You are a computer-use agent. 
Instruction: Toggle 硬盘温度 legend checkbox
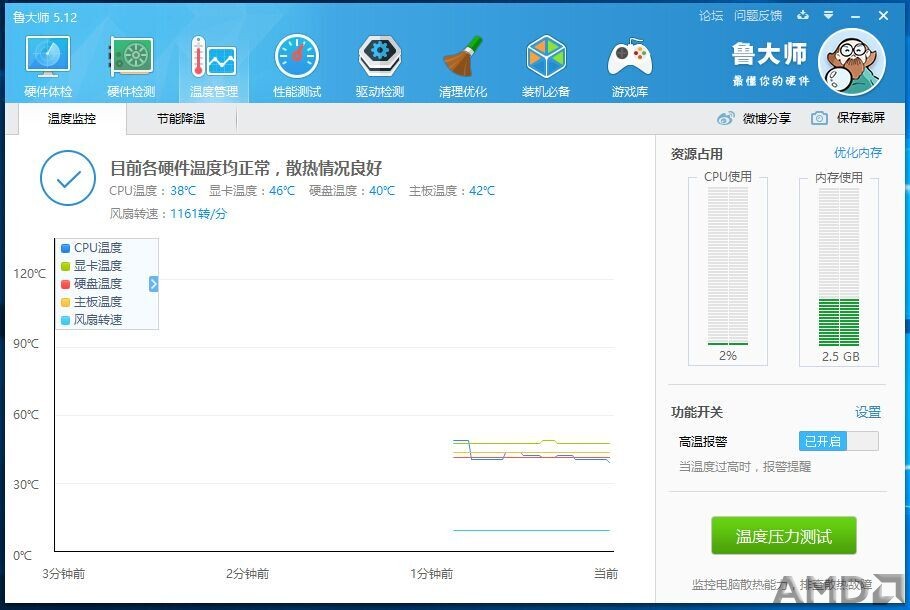pos(66,284)
